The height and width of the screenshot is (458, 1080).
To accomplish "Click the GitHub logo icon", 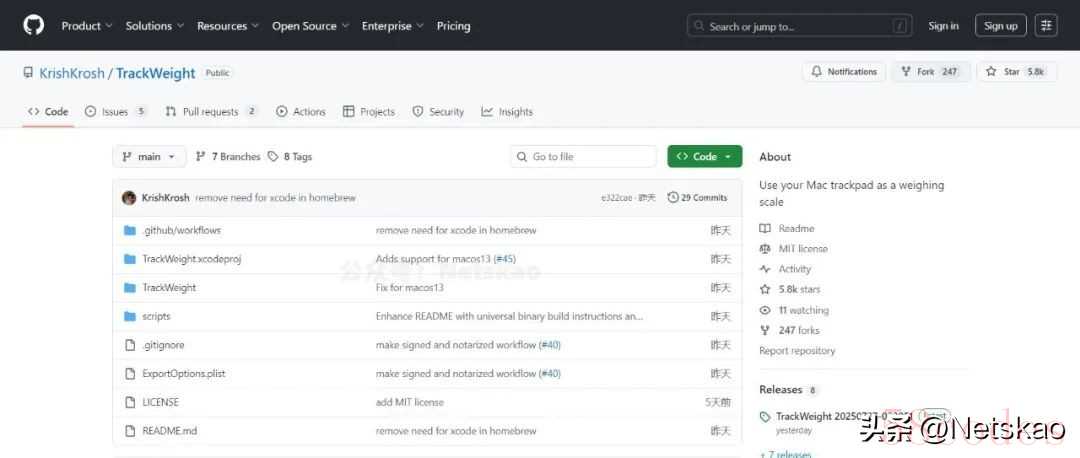I will [x=34, y=25].
